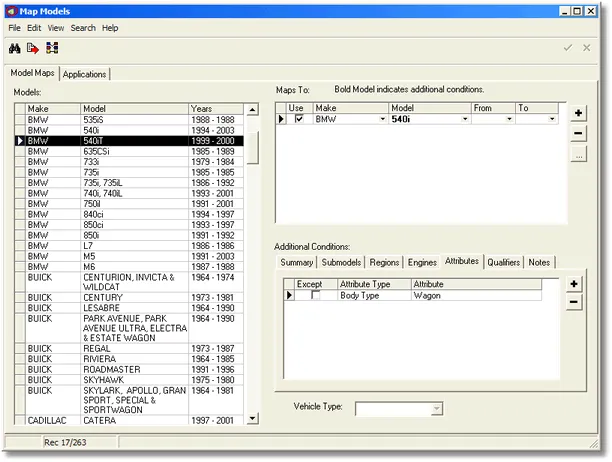Screen dimensions: 612x462
Task: Select the BMW 733i row
Action: coord(129,162)
